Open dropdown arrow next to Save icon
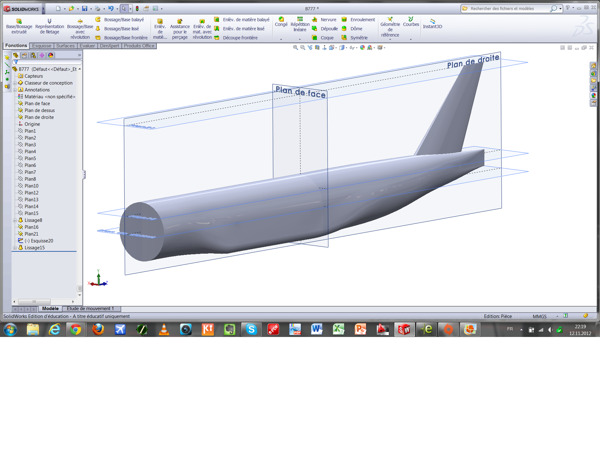 (91, 9)
